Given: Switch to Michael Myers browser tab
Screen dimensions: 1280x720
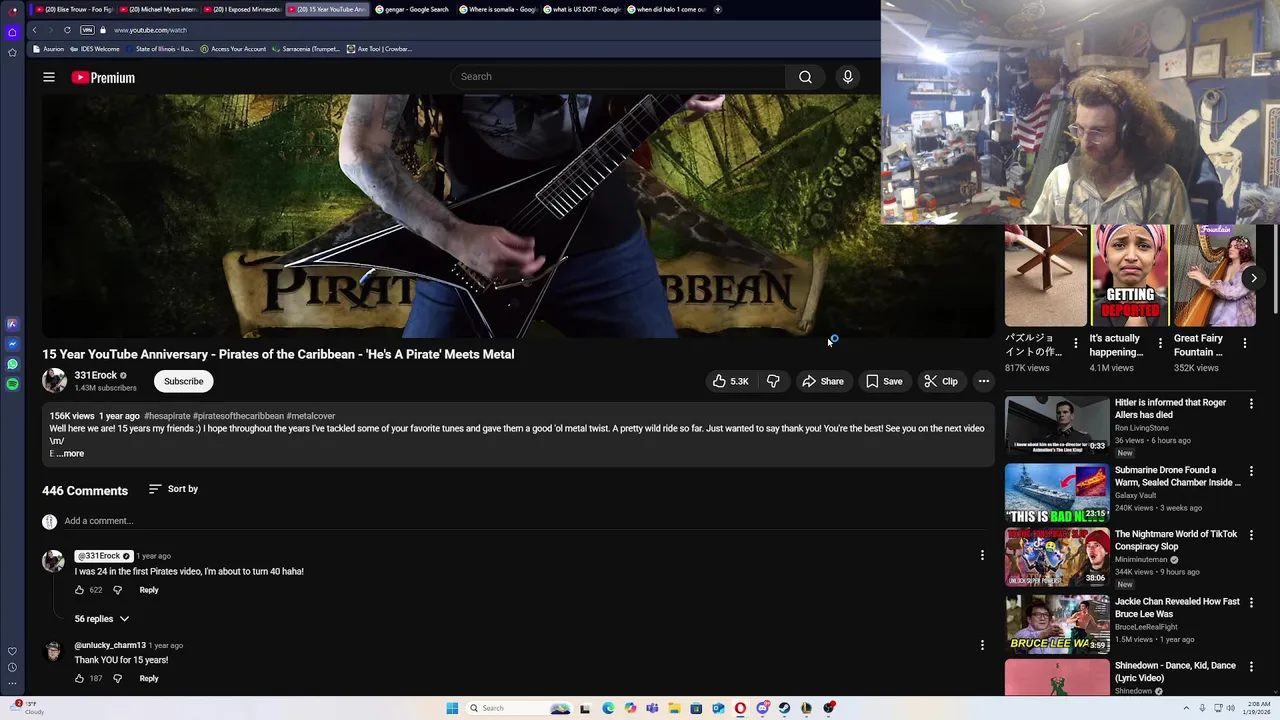Looking at the screenshot, I should [158, 9].
